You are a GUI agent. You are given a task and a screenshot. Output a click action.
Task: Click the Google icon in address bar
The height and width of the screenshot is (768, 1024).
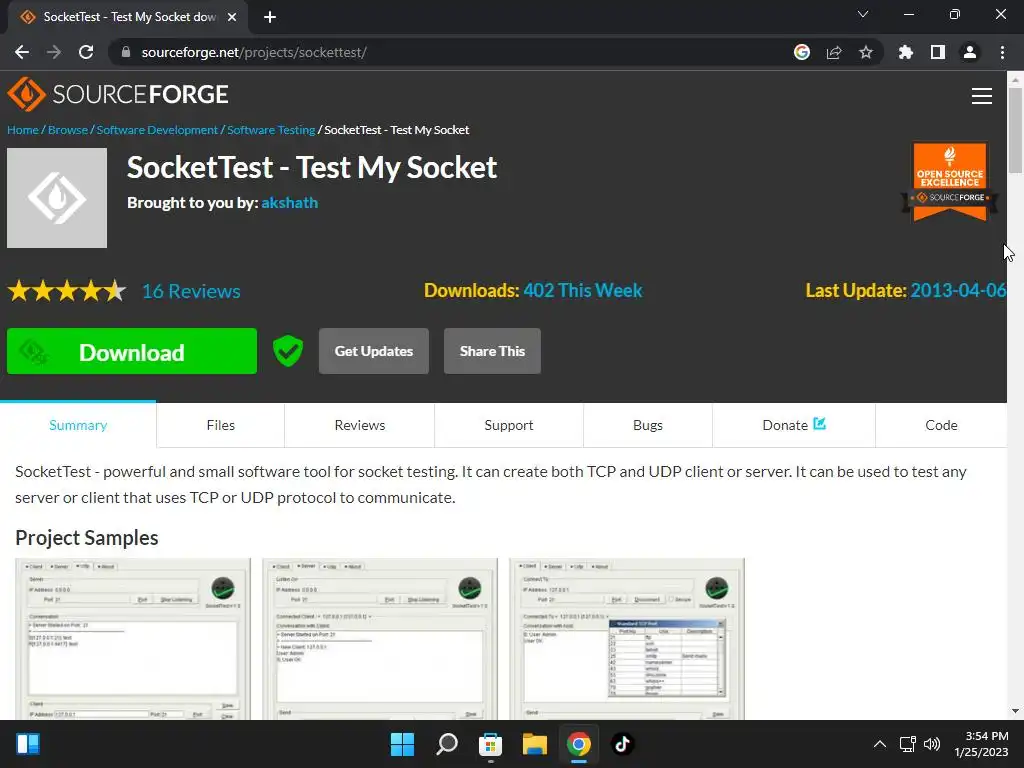802,52
